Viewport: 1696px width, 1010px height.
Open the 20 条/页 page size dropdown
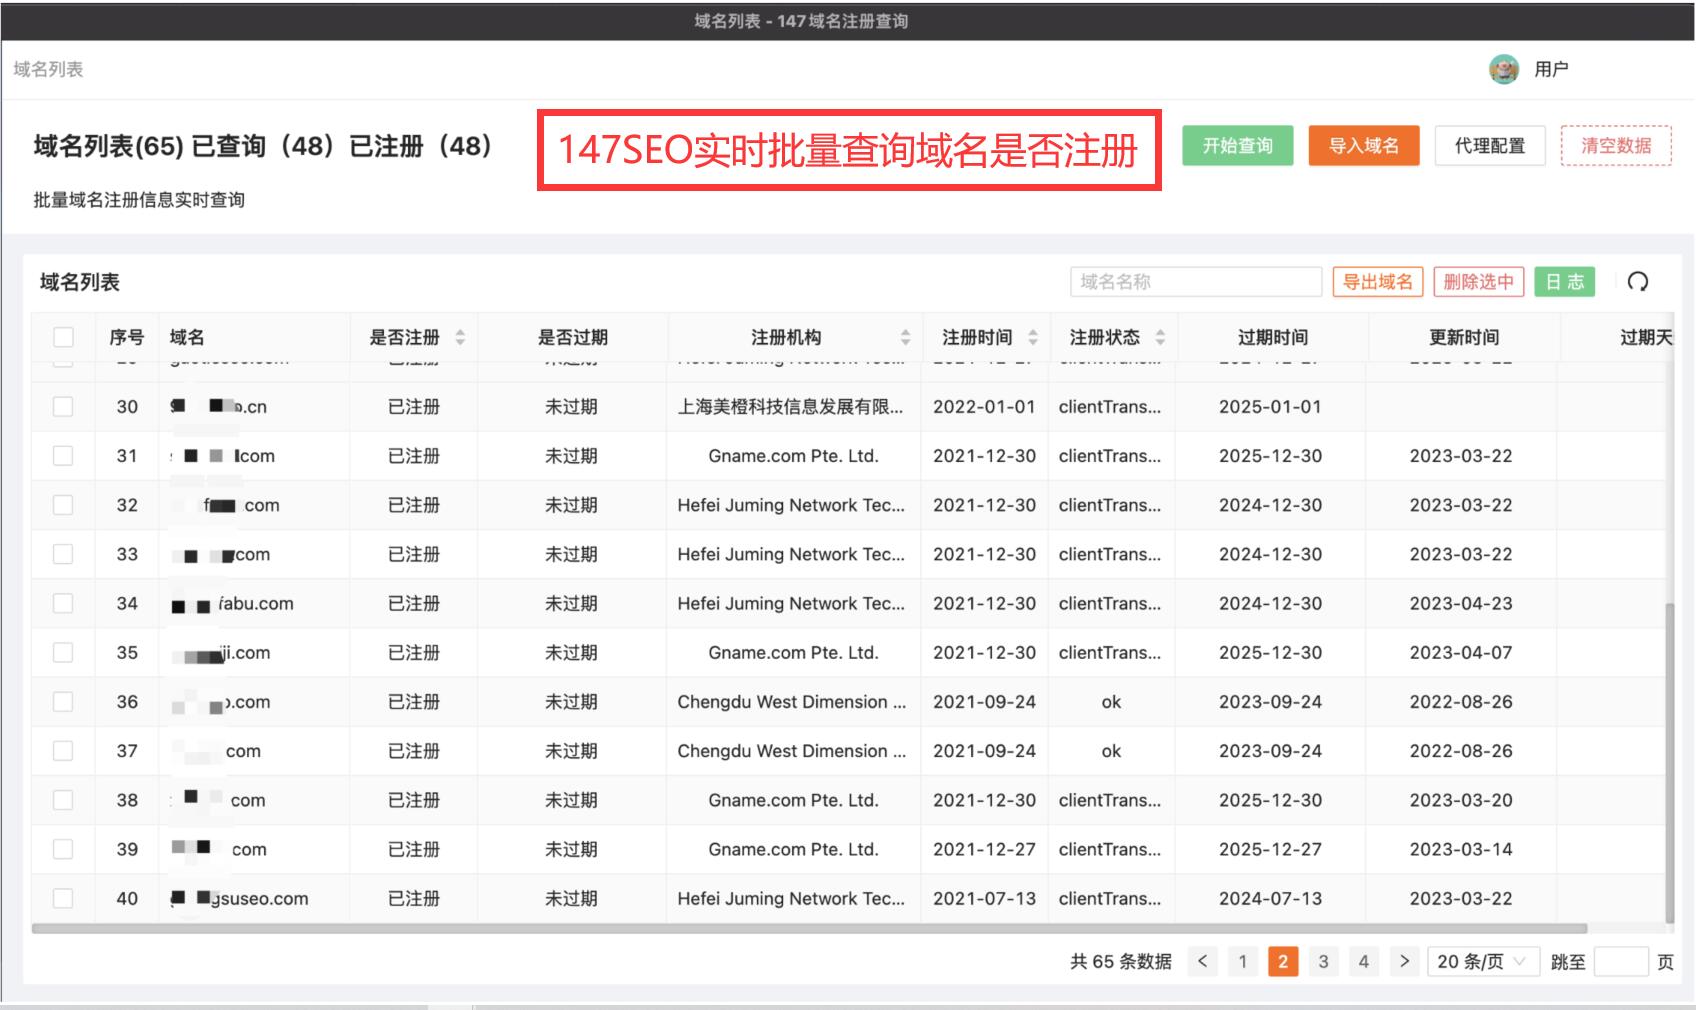pyautogui.click(x=1480, y=961)
